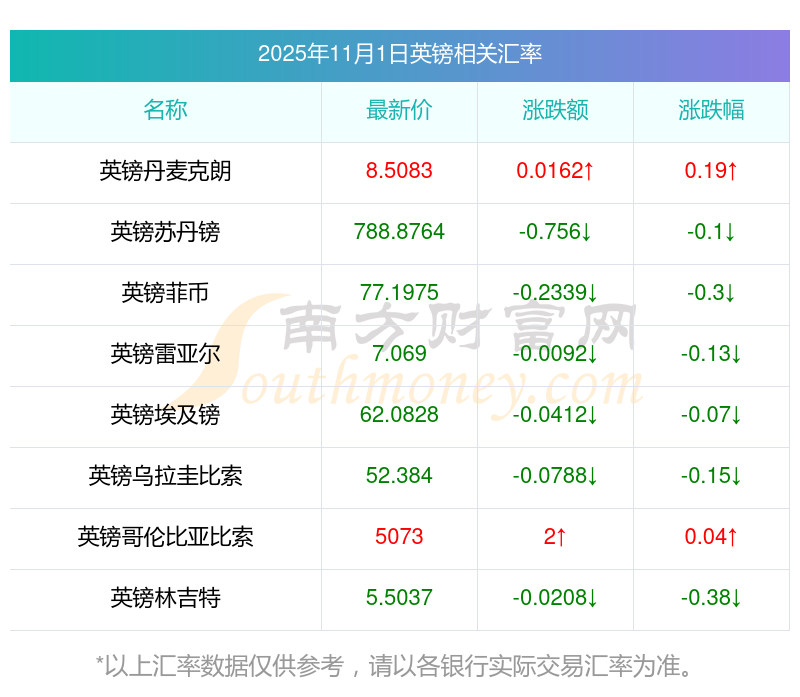Image resolution: width=800 pixels, height=697 pixels.
Task: Click the 英镑哥伦比亚比索 row name
Action: tap(165, 537)
